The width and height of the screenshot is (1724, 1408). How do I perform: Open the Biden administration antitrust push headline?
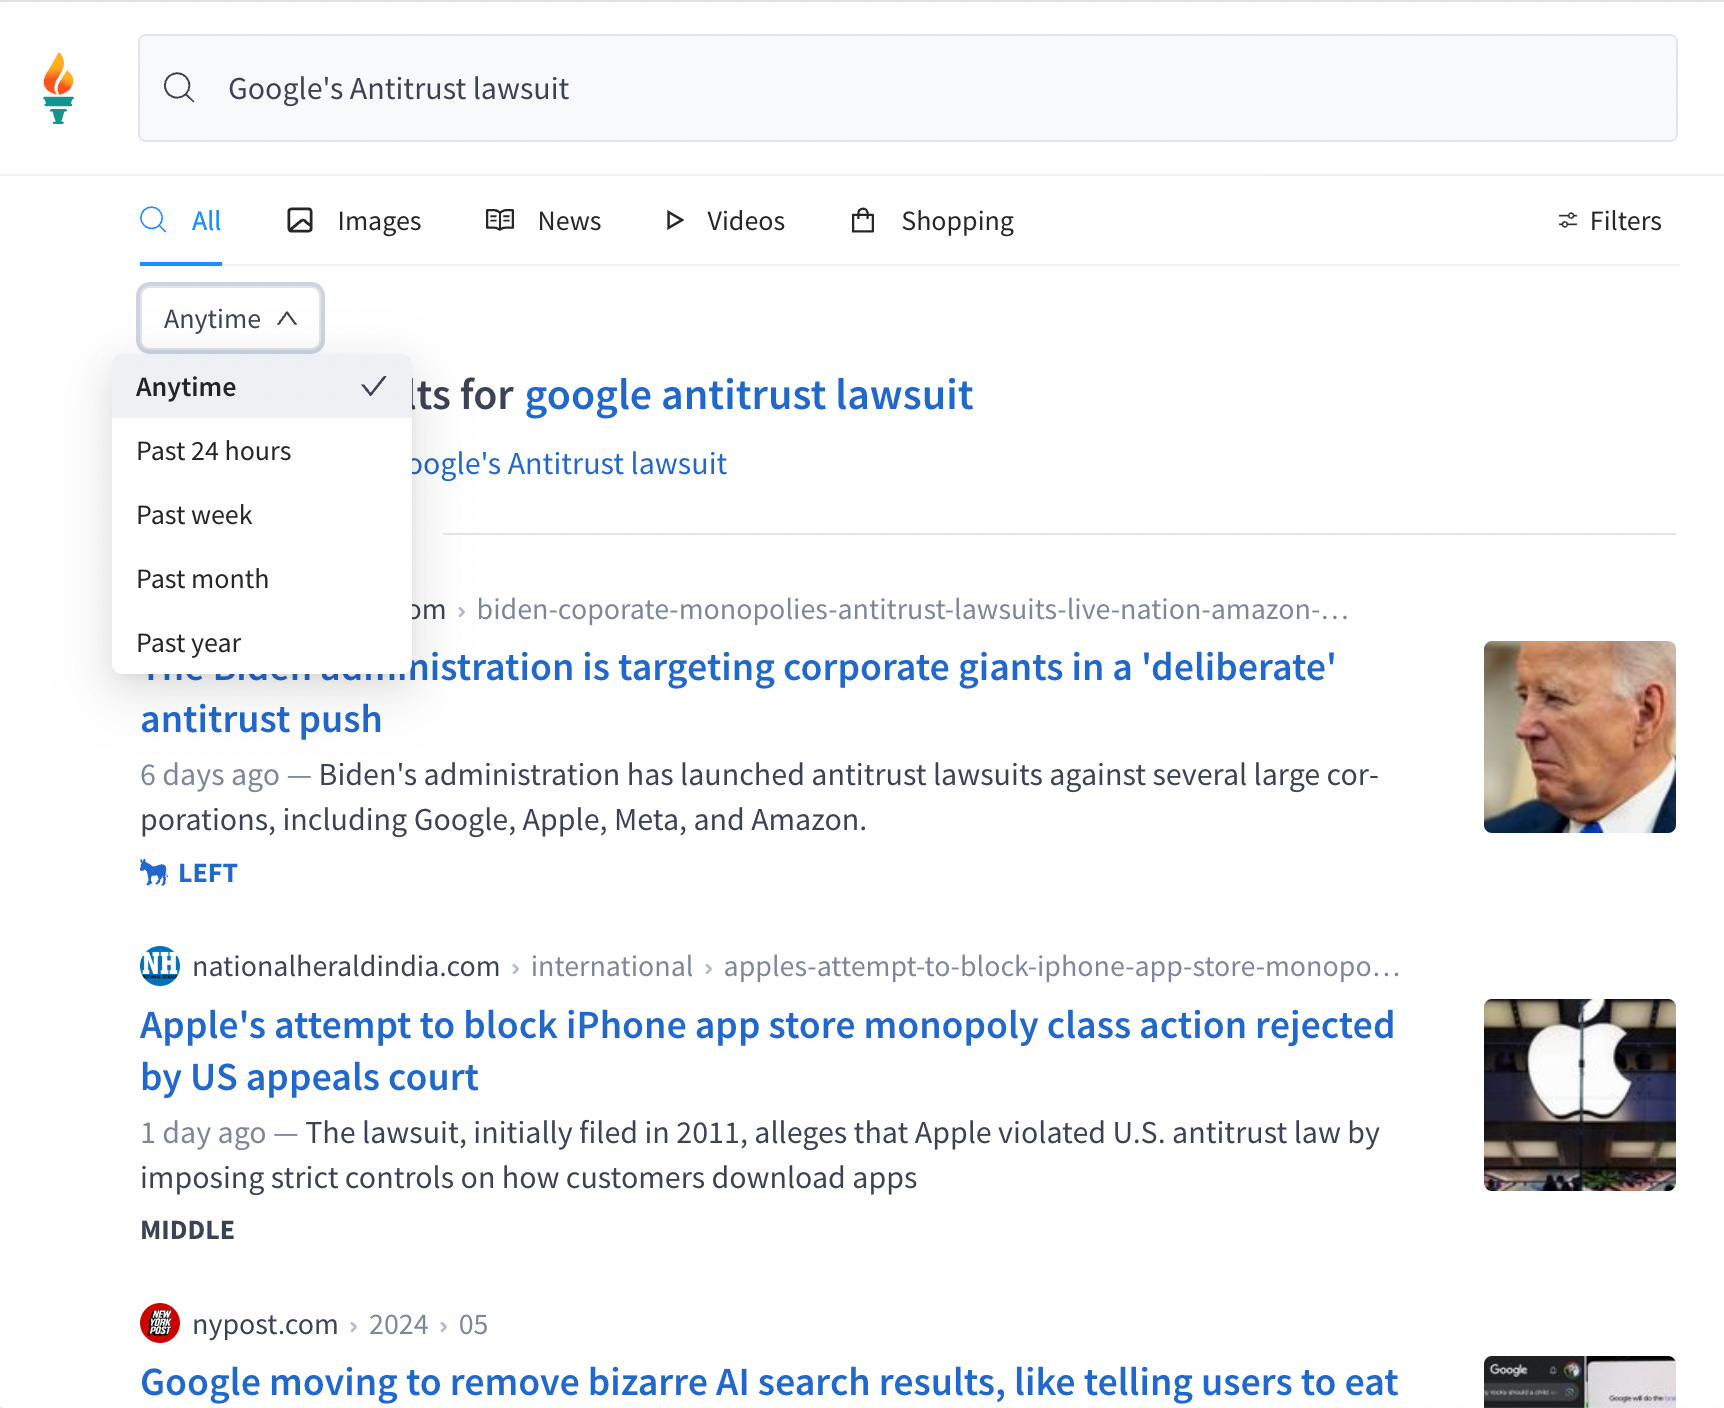tap(738, 693)
